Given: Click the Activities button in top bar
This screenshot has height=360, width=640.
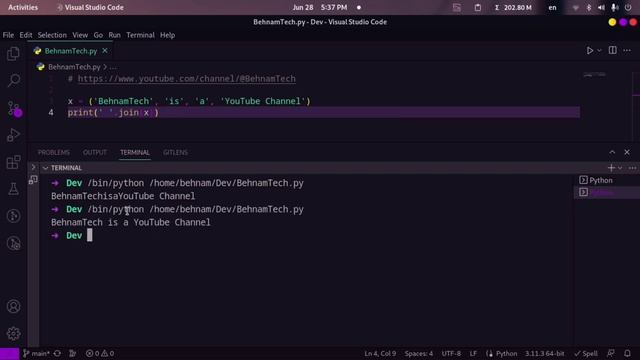Looking at the screenshot, I should [23, 7].
